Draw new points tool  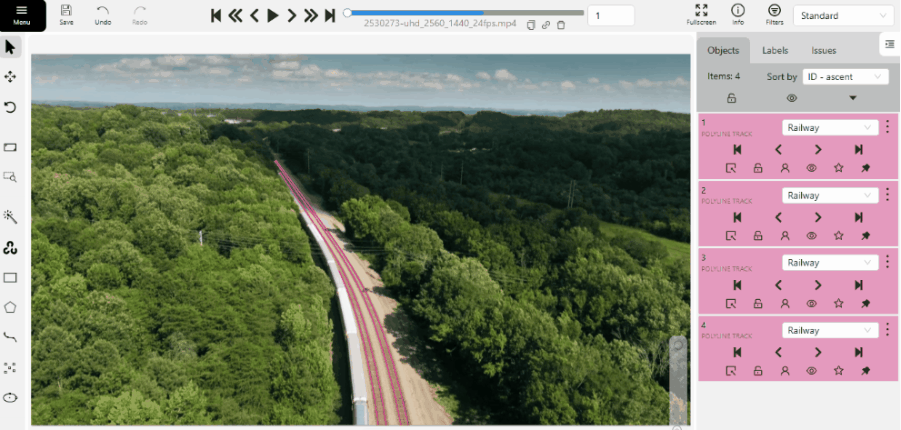pos(10,368)
